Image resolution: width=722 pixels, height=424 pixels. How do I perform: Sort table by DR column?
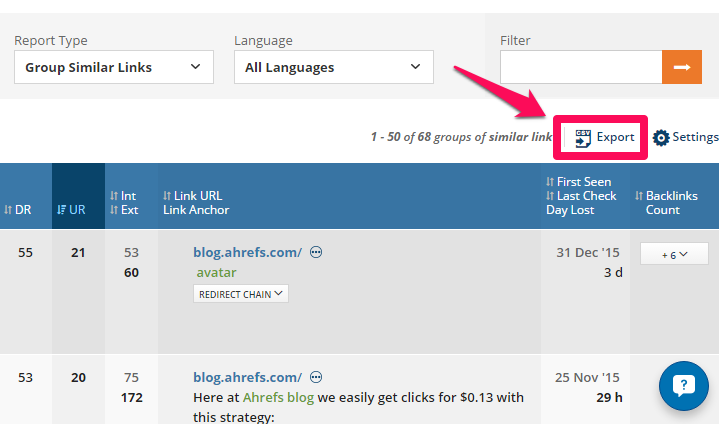(x=17, y=210)
